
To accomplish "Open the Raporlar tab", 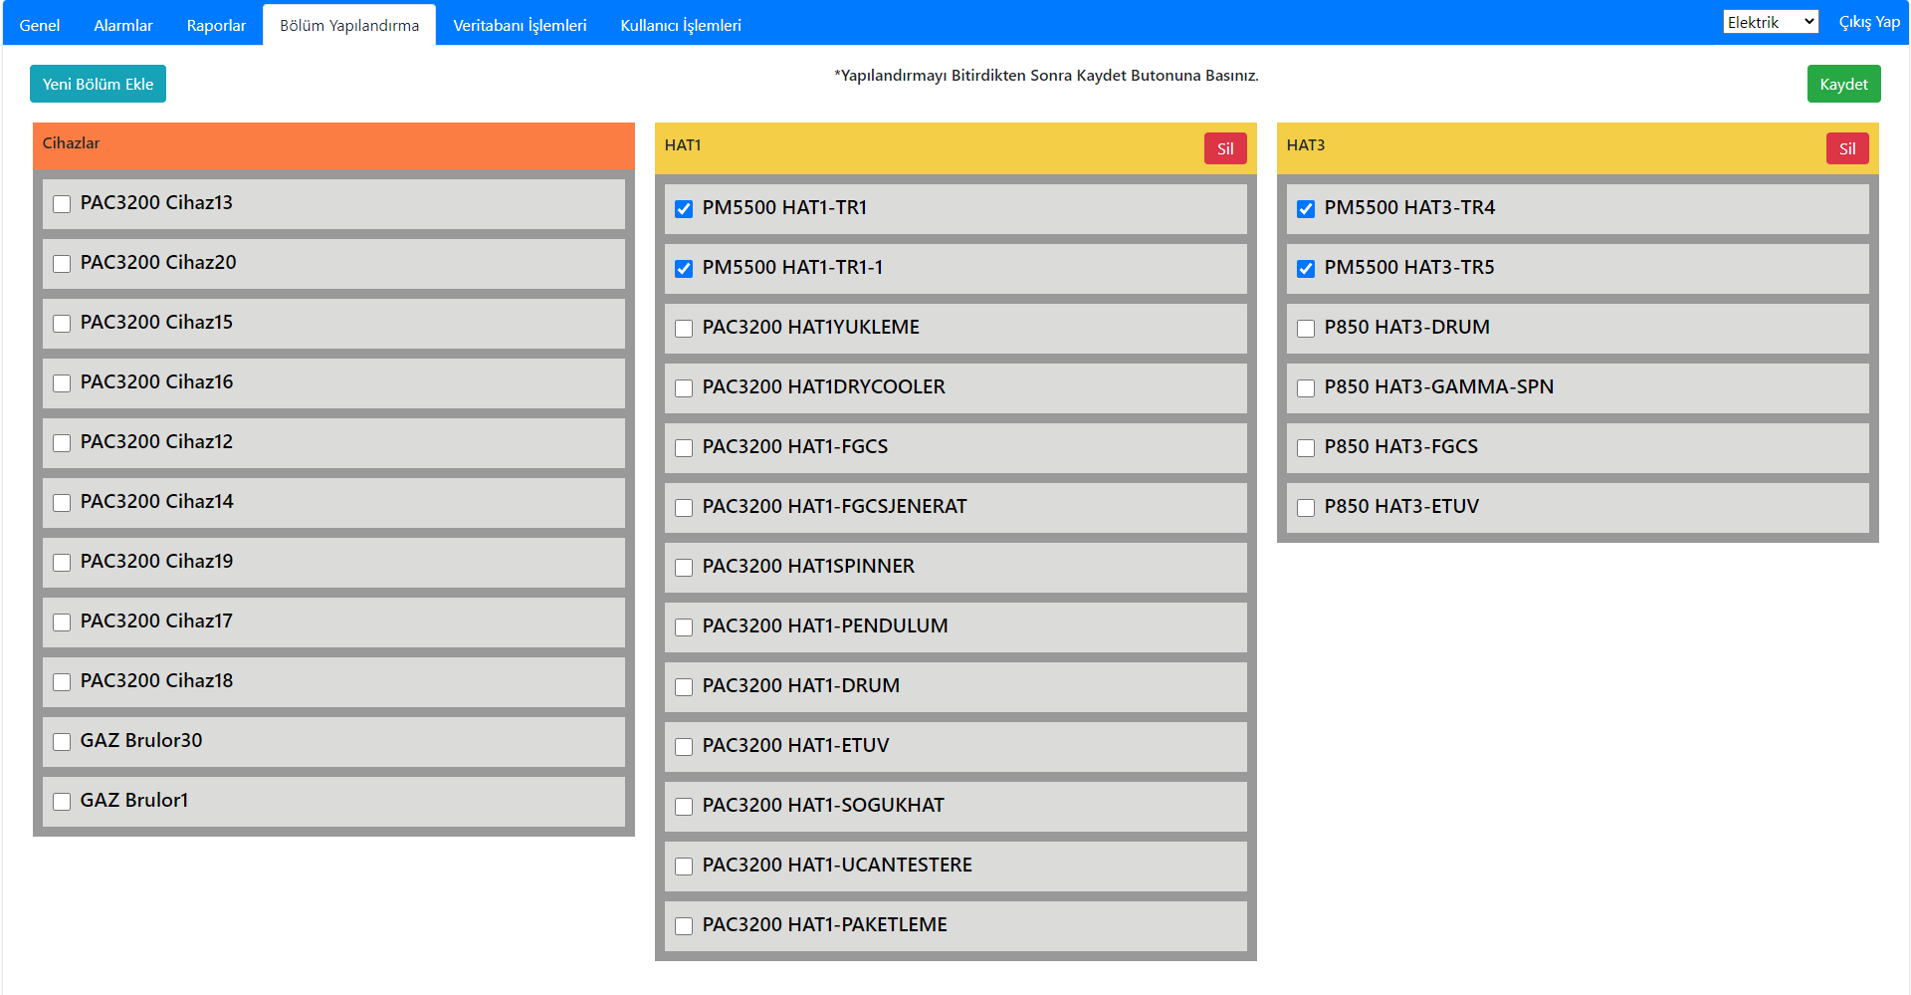I will pyautogui.click(x=216, y=25).
